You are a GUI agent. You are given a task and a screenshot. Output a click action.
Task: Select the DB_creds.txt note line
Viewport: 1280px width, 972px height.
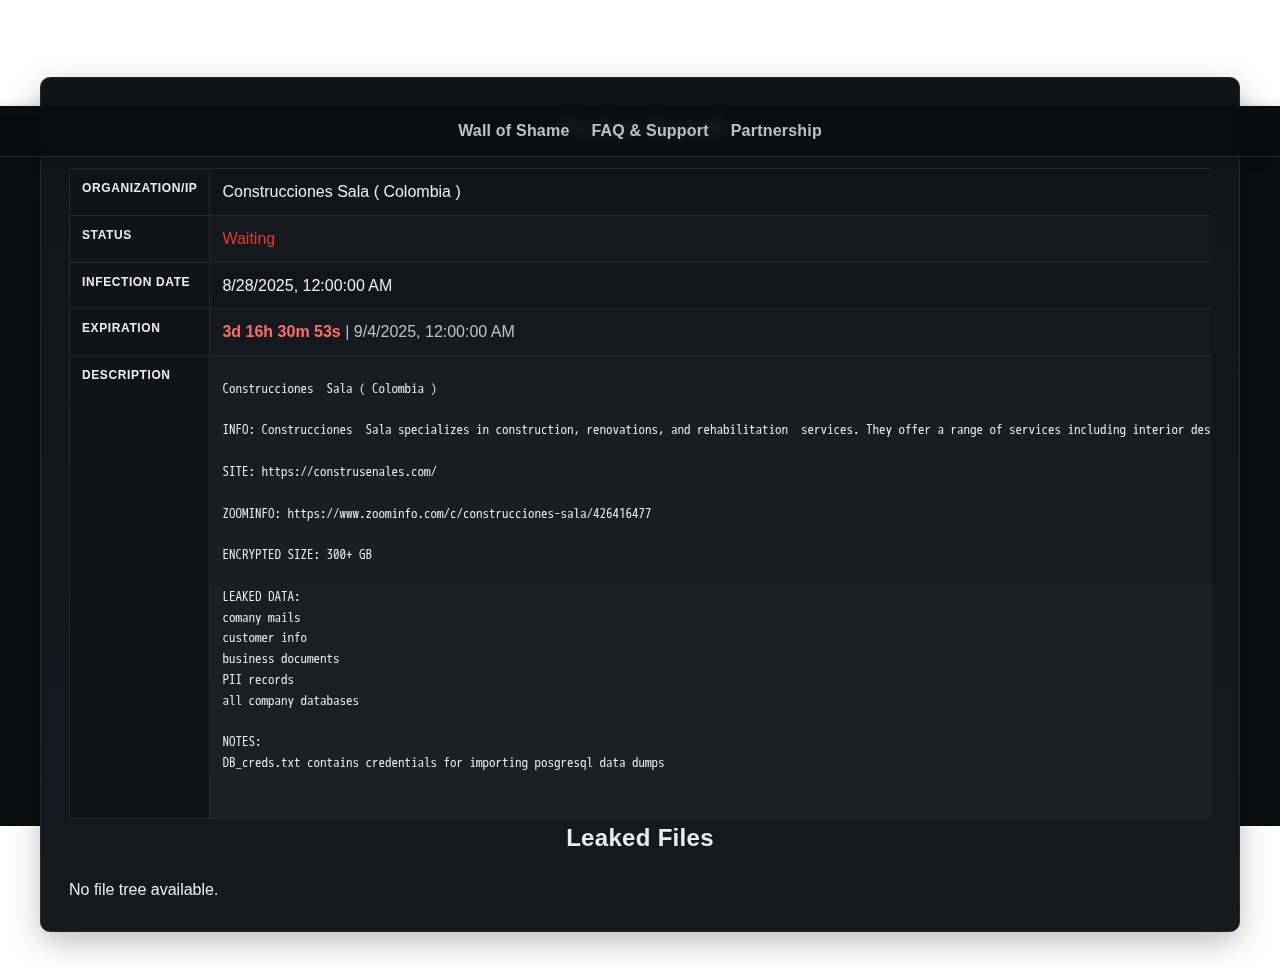coord(443,763)
